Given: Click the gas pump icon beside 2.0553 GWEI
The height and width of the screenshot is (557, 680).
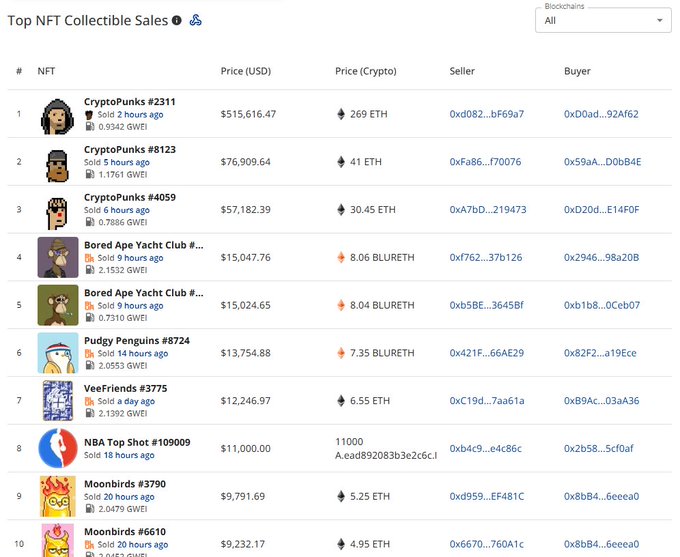Looking at the screenshot, I should pyautogui.click(x=90, y=365).
